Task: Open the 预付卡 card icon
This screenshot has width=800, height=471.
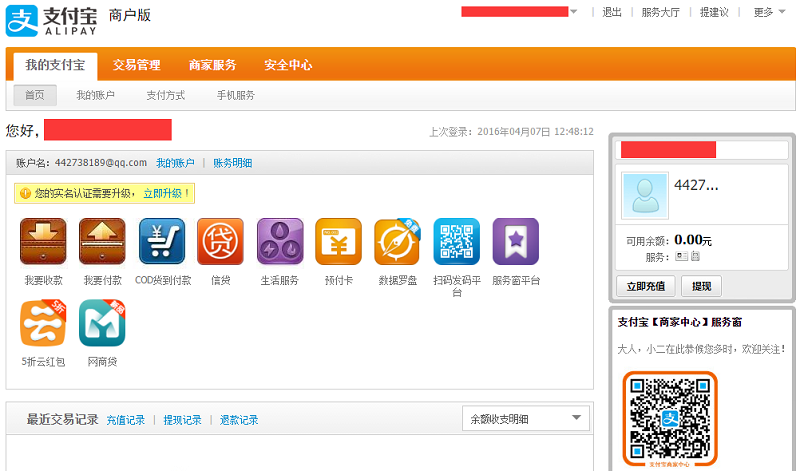Action: point(339,241)
